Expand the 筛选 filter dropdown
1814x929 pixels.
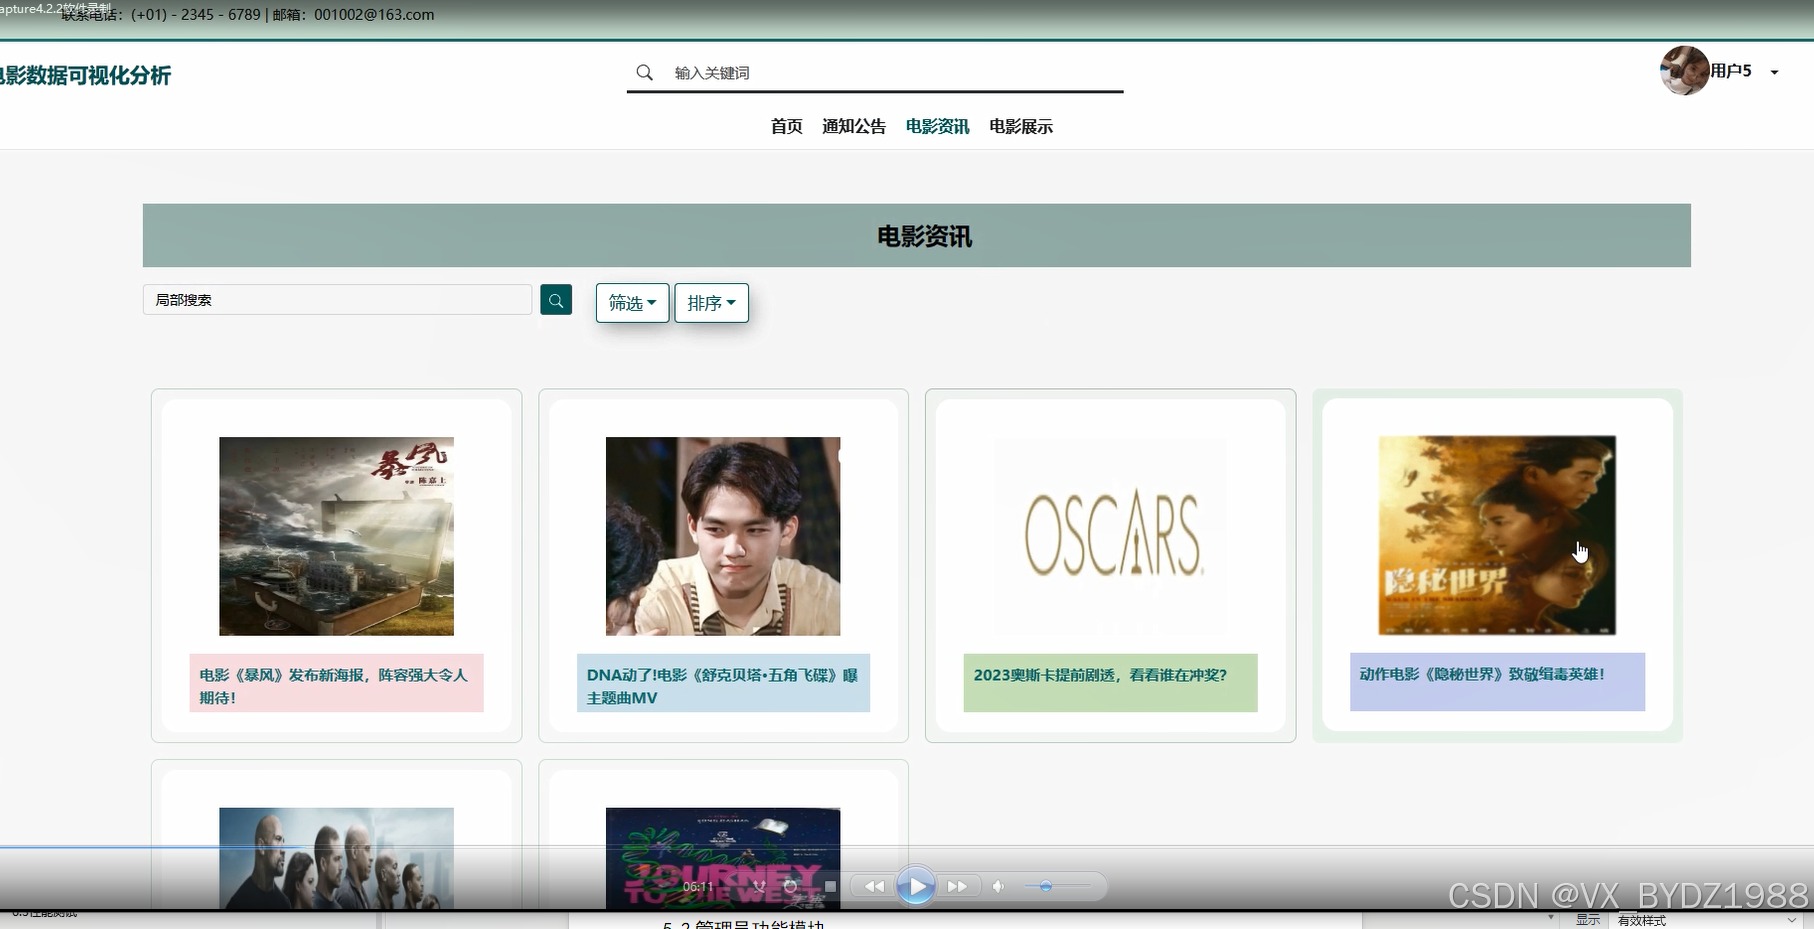click(632, 303)
